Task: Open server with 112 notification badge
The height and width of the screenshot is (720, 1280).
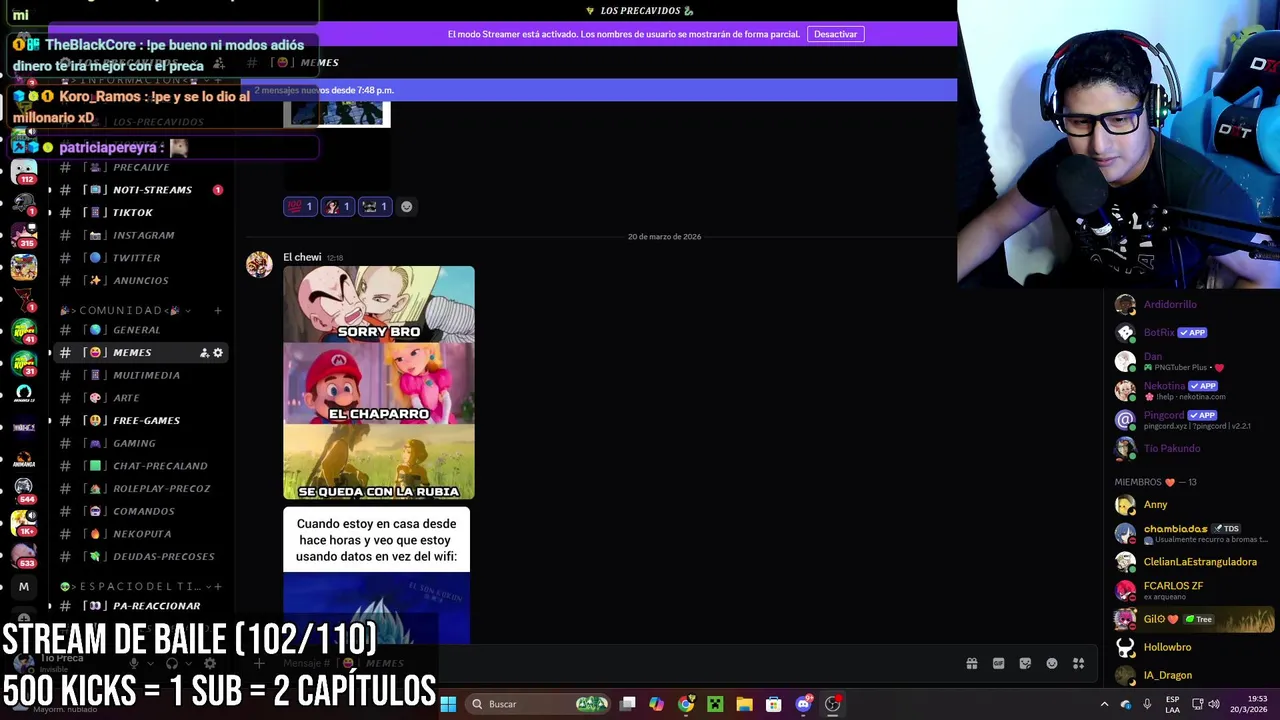Action: click(x=24, y=172)
